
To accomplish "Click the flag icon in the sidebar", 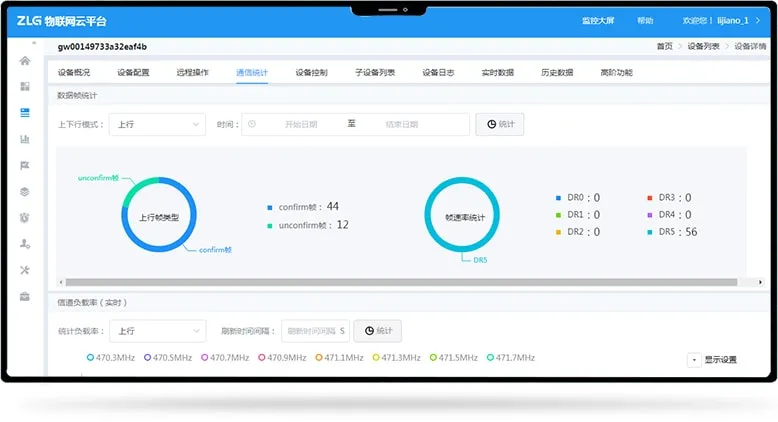I will pyautogui.click(x=25, y=165).
